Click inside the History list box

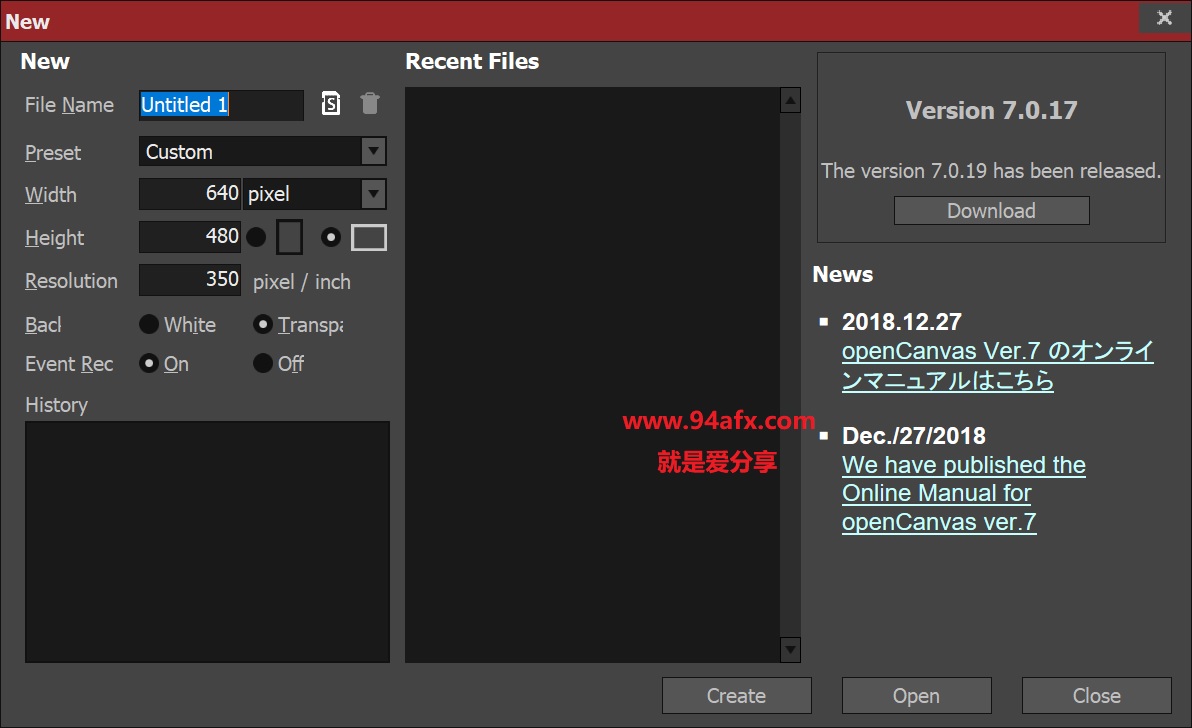click(x=208, y=542)
